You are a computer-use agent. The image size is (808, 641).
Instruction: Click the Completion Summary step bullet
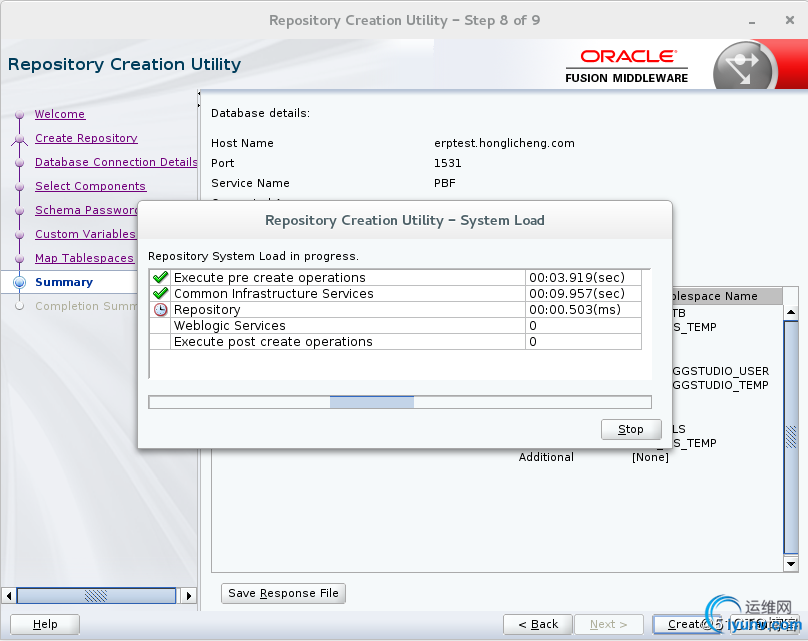[x=20, y=306]
